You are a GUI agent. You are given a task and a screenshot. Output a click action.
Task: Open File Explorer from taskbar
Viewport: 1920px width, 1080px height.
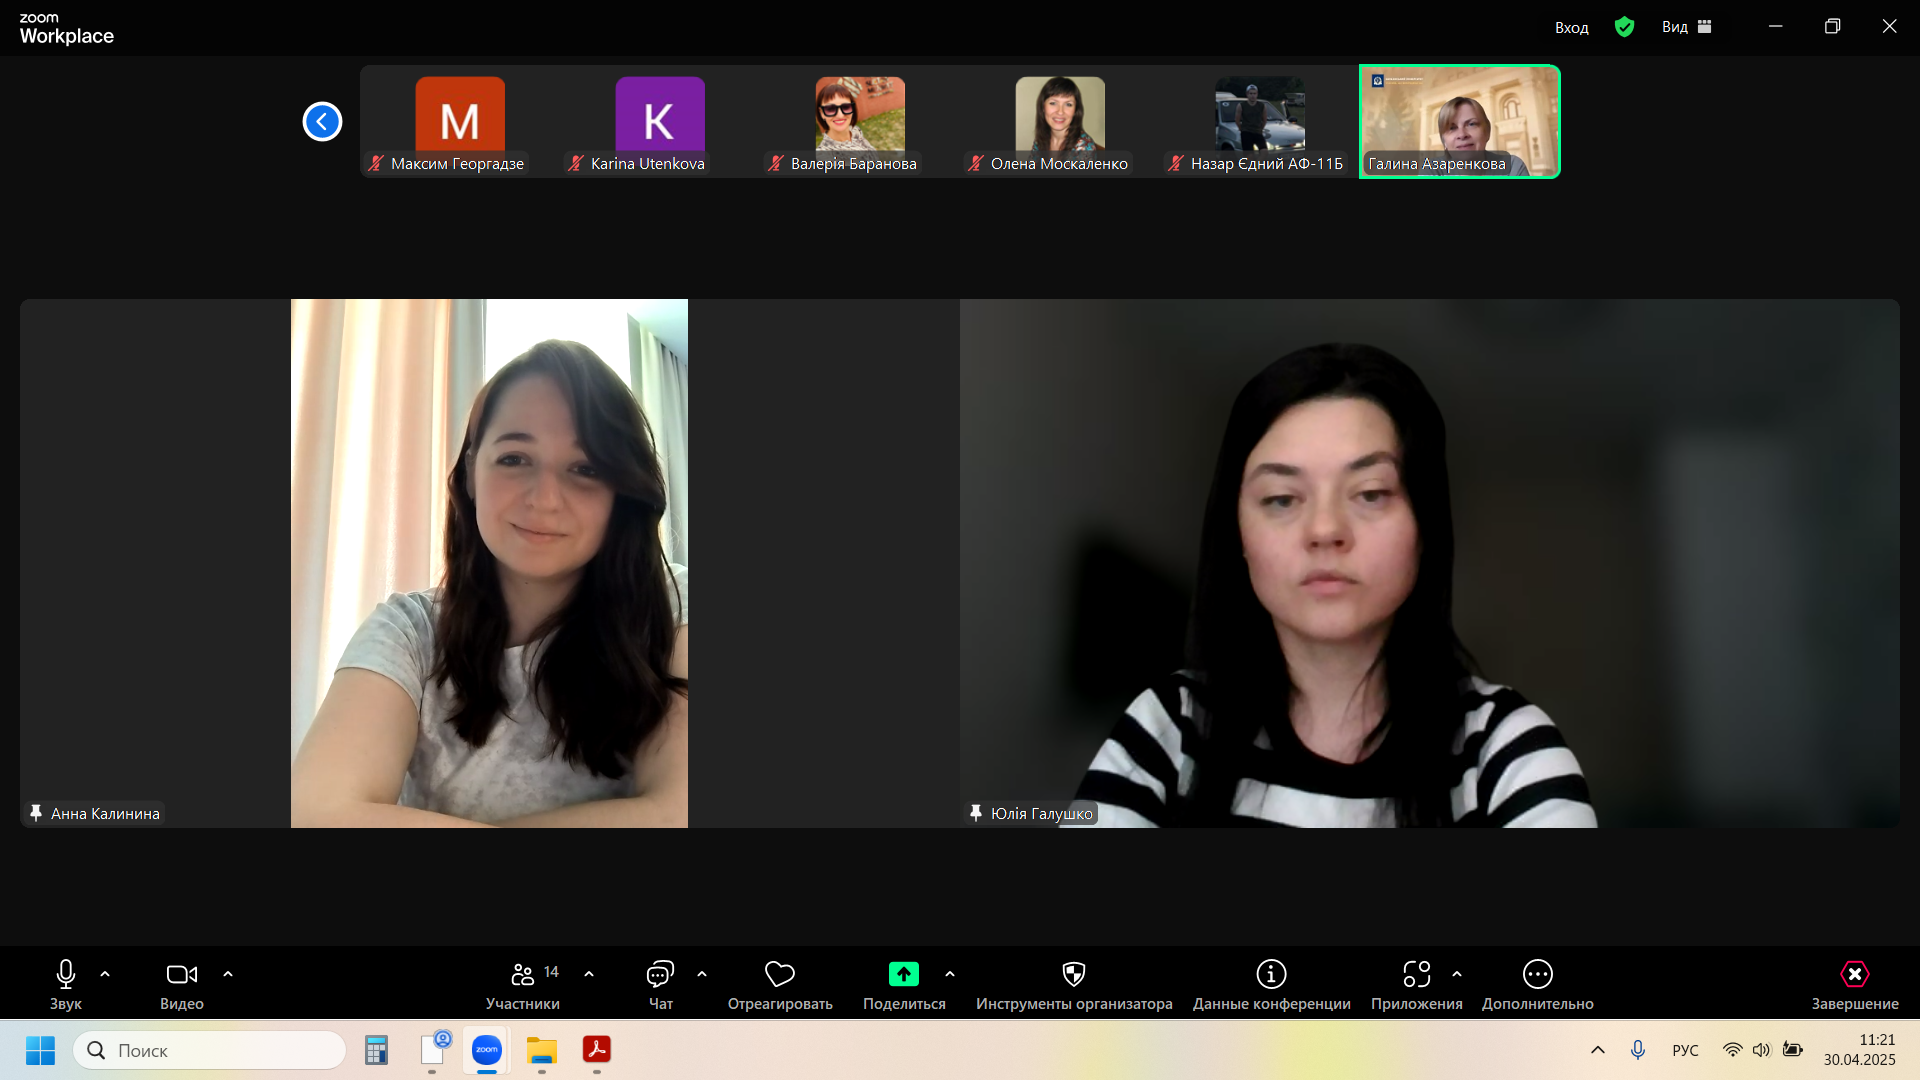click(542, 1050)
